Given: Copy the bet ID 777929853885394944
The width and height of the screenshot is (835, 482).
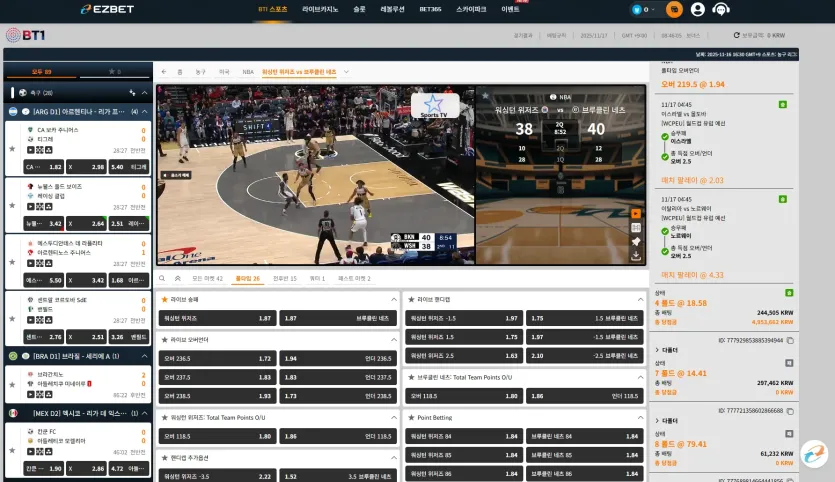Looking at the screenshot, I should click(x=790, y=340).
